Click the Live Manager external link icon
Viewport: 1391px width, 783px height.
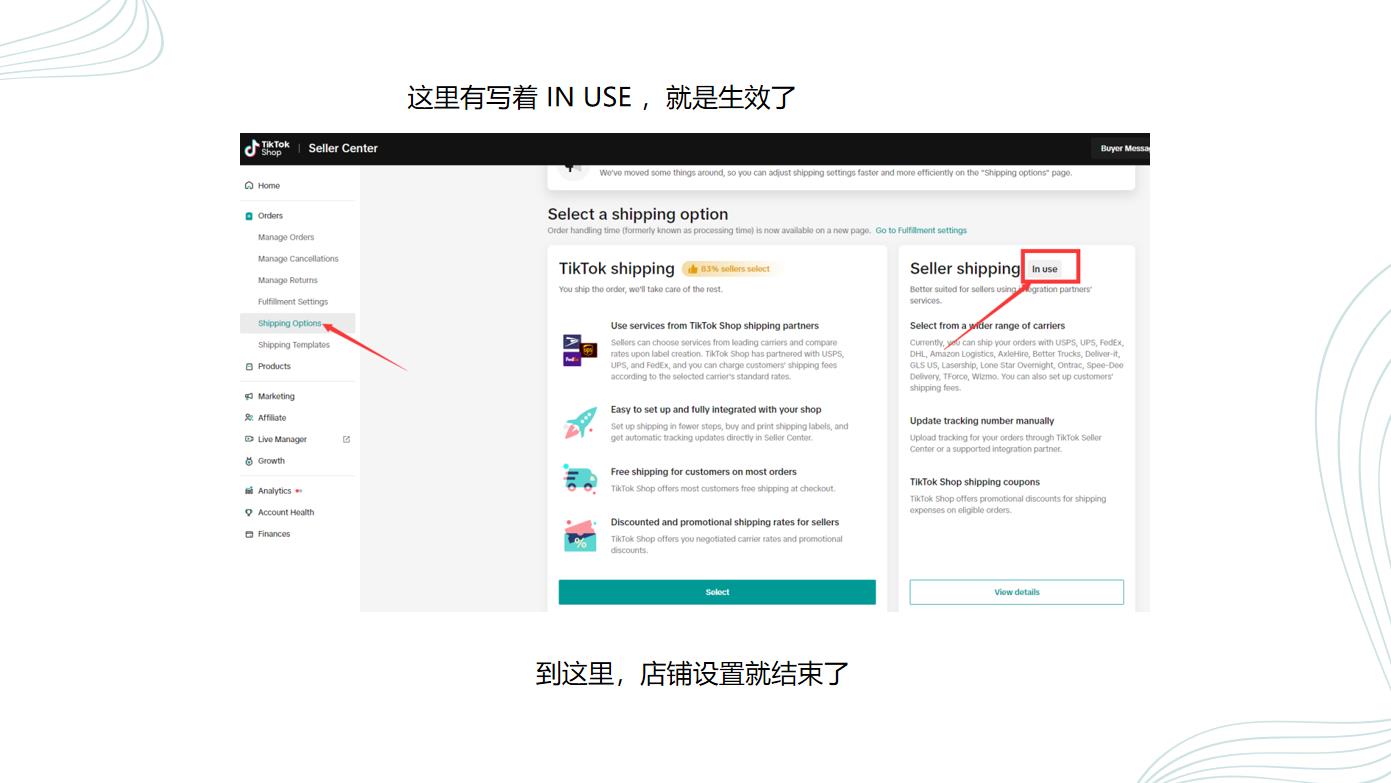[347, 440]
